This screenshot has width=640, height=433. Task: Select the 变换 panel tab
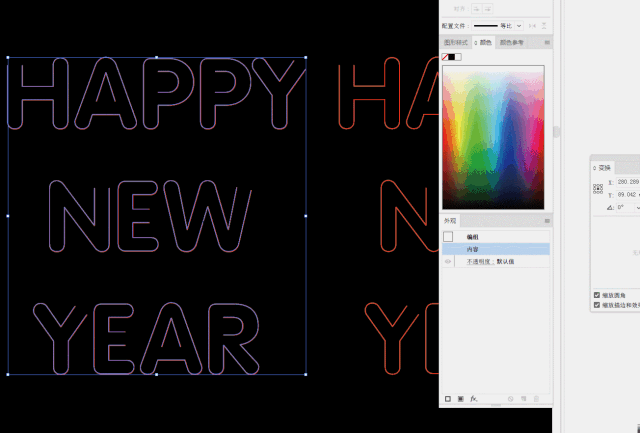click(602, 168)
